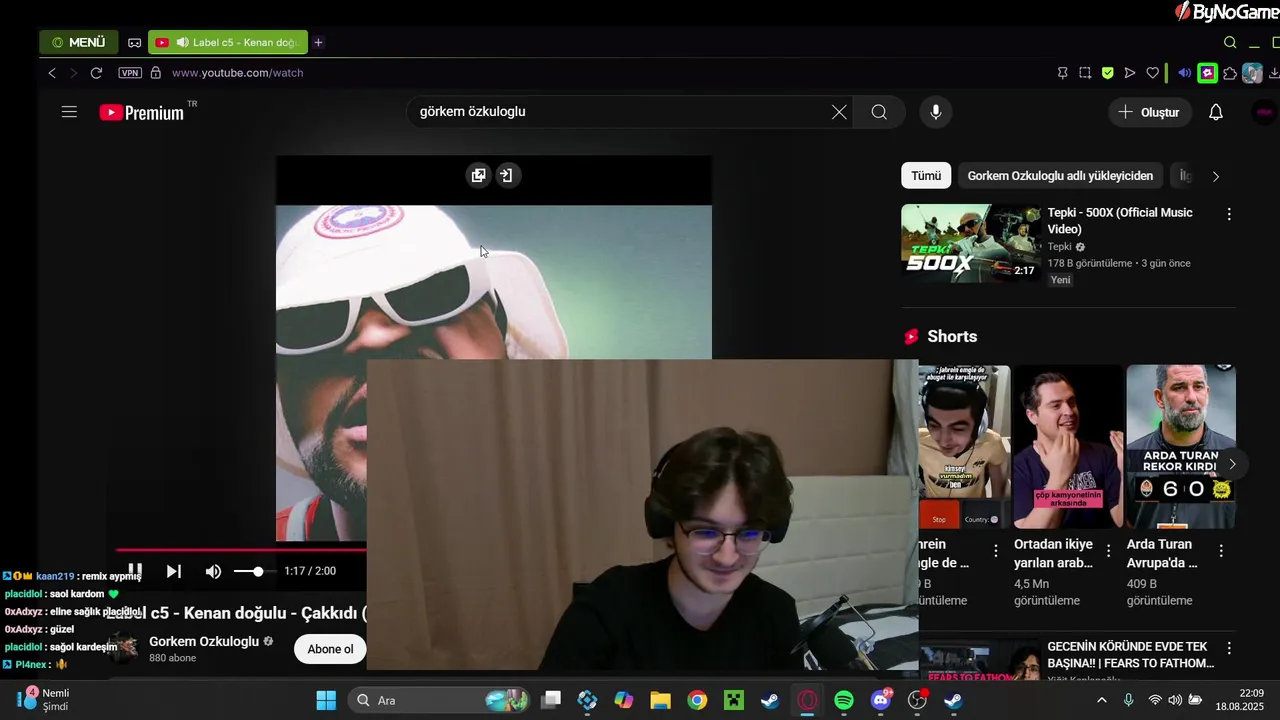
Task: Start voice search with microphone
Action: [936, 112]
